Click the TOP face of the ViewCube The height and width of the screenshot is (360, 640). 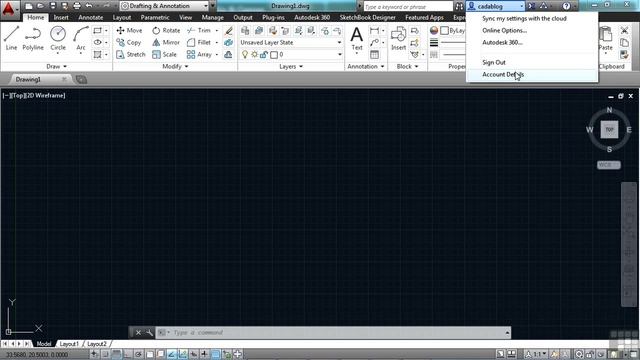[609, 129]
